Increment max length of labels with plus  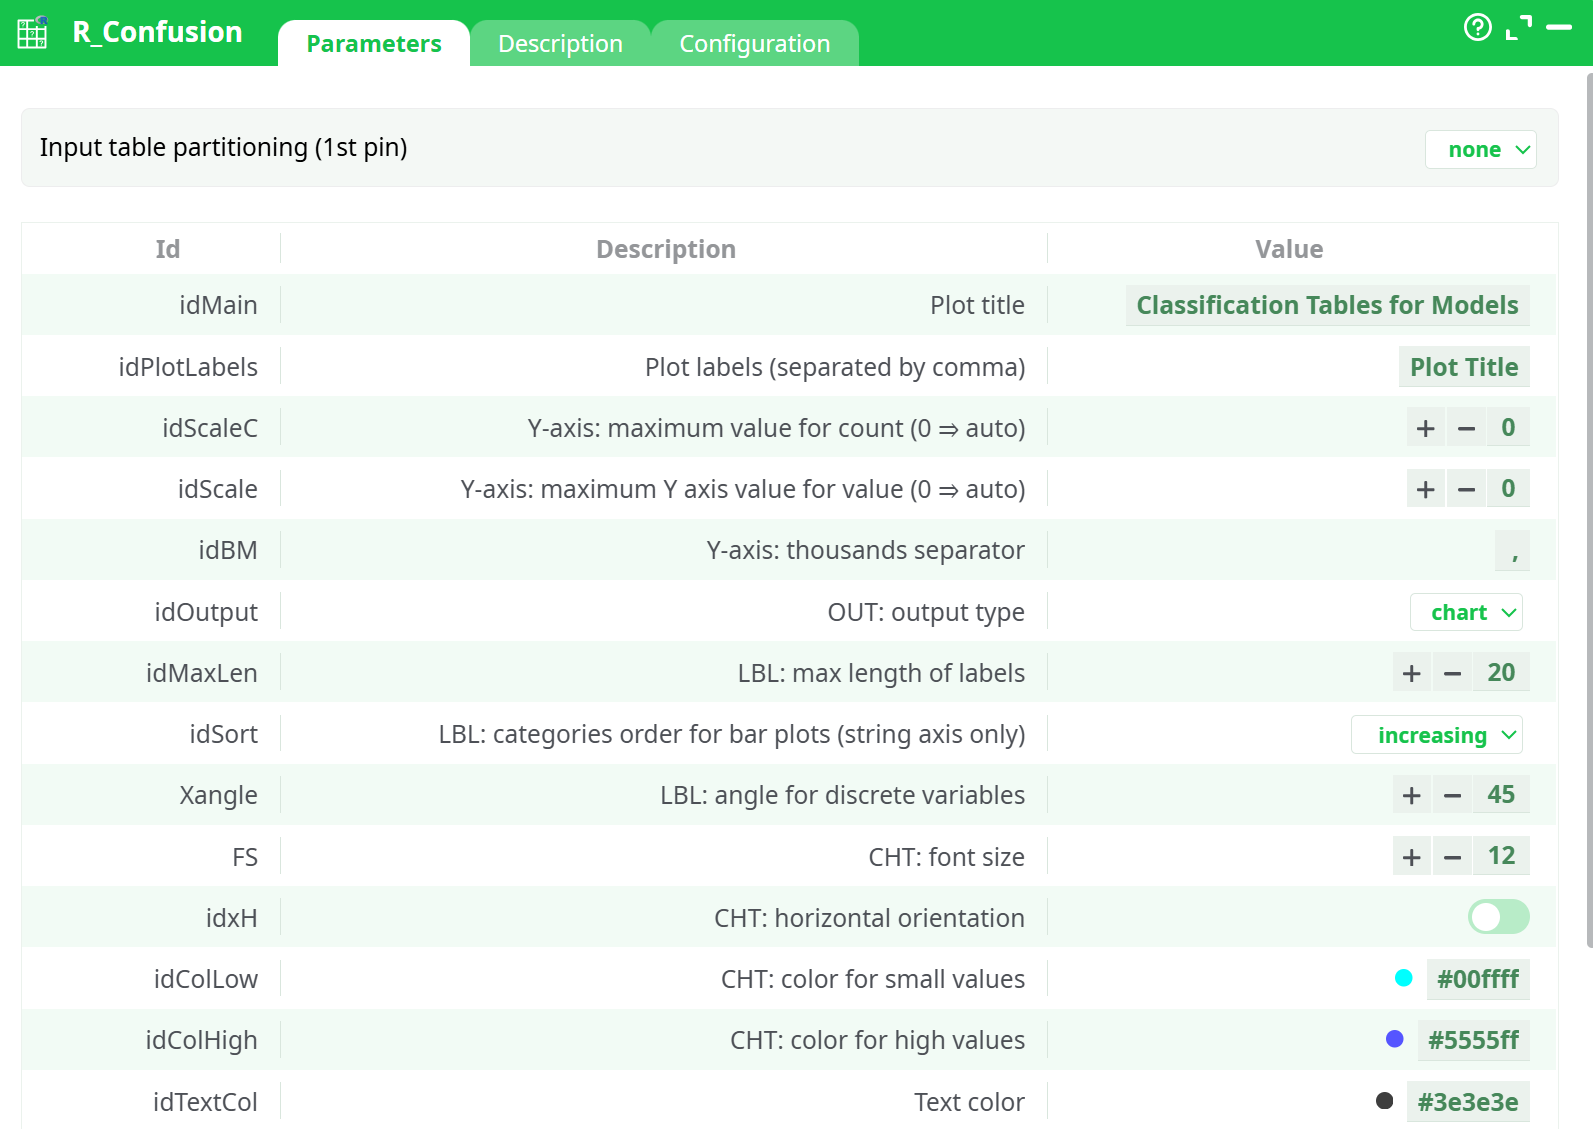click(1411, 674)
